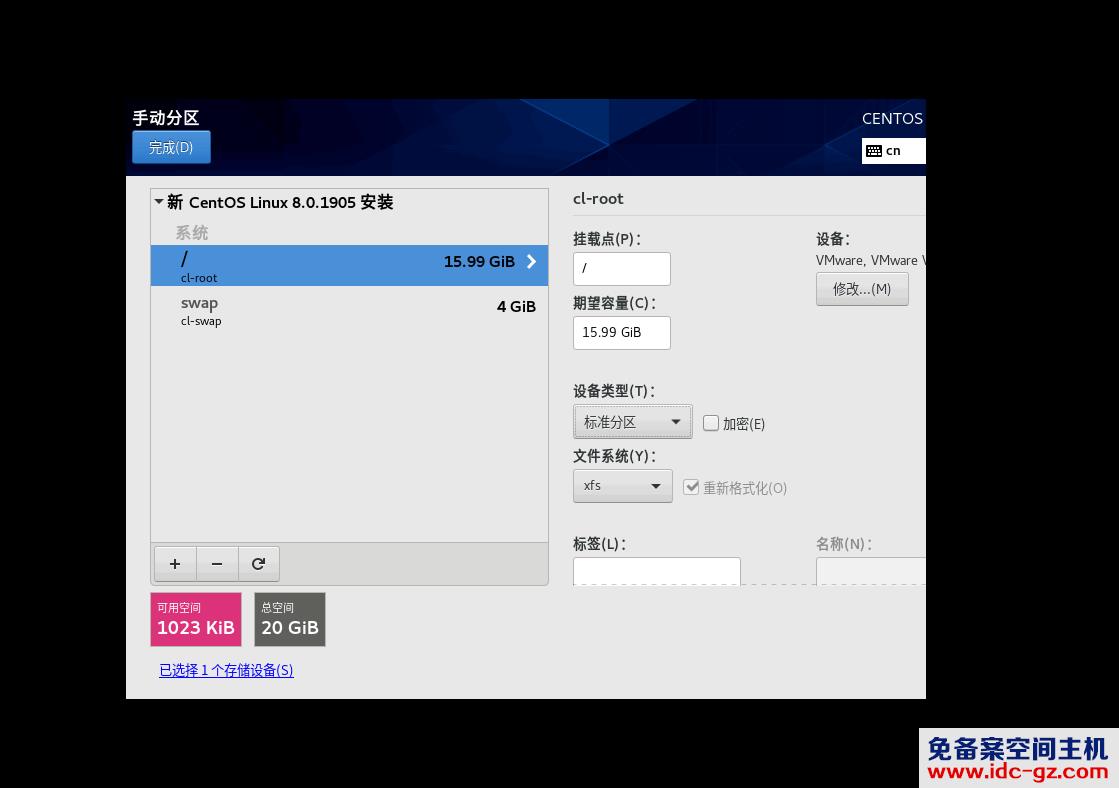Focus the 期望容量(C) 15.99 GiB field

coord(622,333)
